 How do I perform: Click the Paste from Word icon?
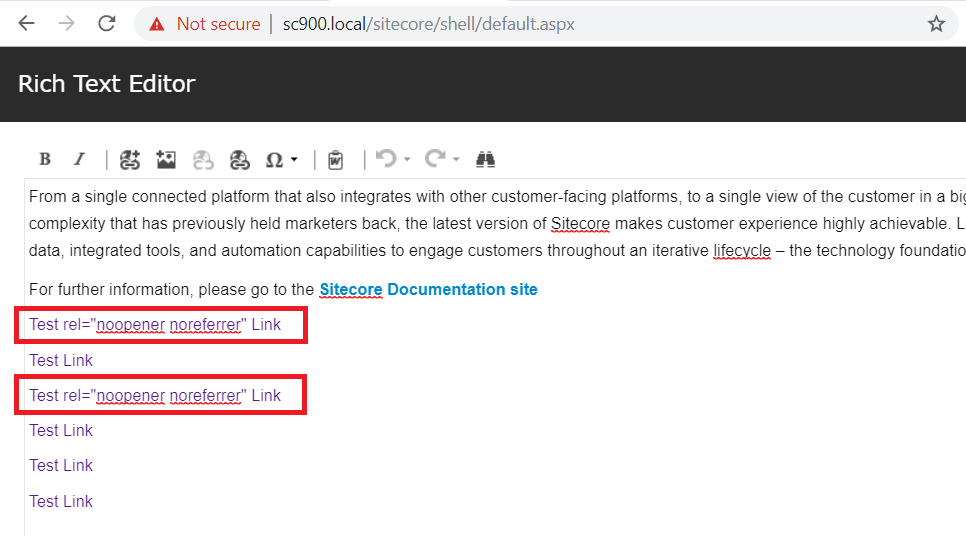(336, 160)
